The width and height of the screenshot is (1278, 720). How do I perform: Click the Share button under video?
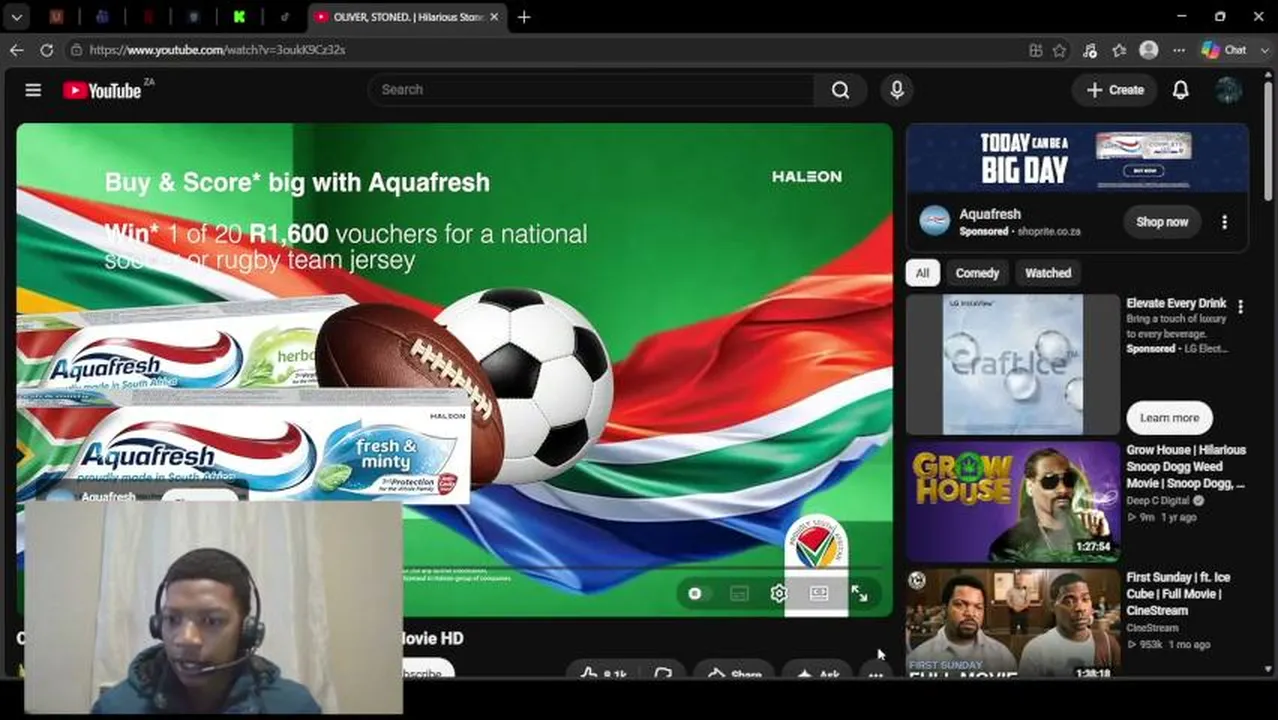[x=734, y=671]
